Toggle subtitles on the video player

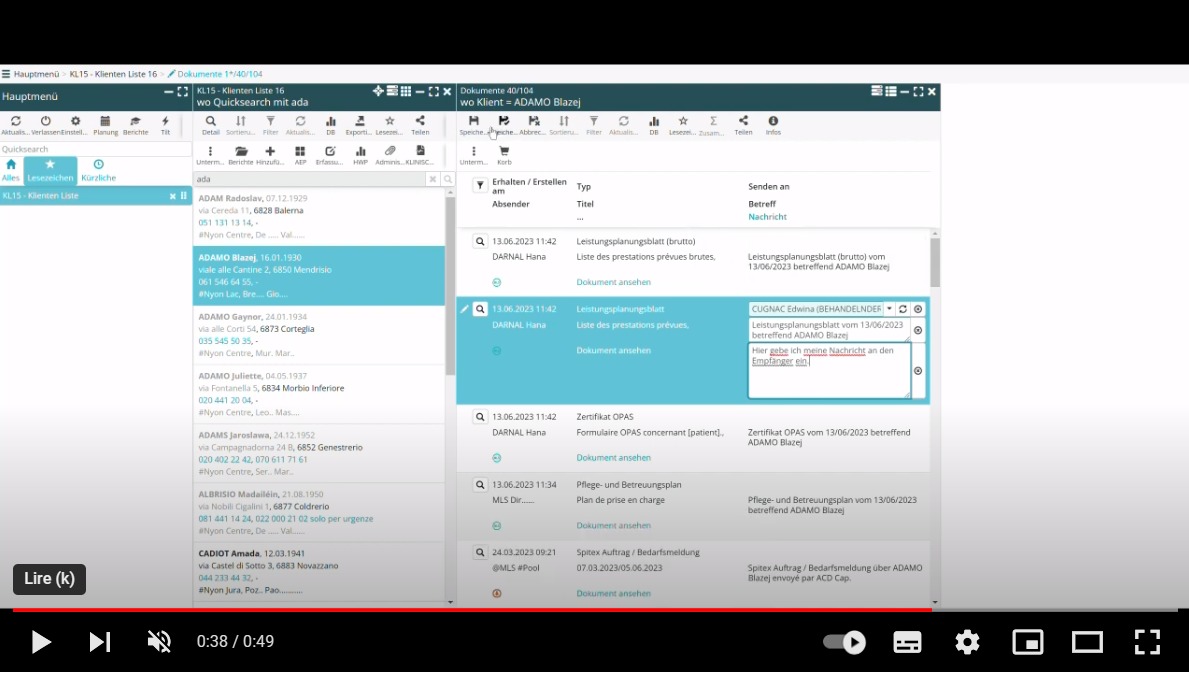(x=907, y=642)
